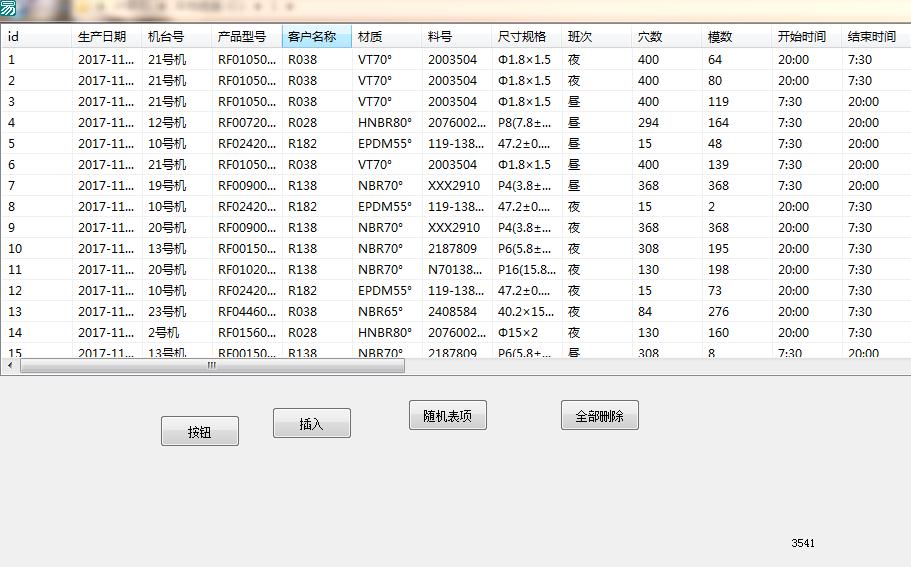Click the 3541 label
This screenshot has width=911, height=567.
803,543
